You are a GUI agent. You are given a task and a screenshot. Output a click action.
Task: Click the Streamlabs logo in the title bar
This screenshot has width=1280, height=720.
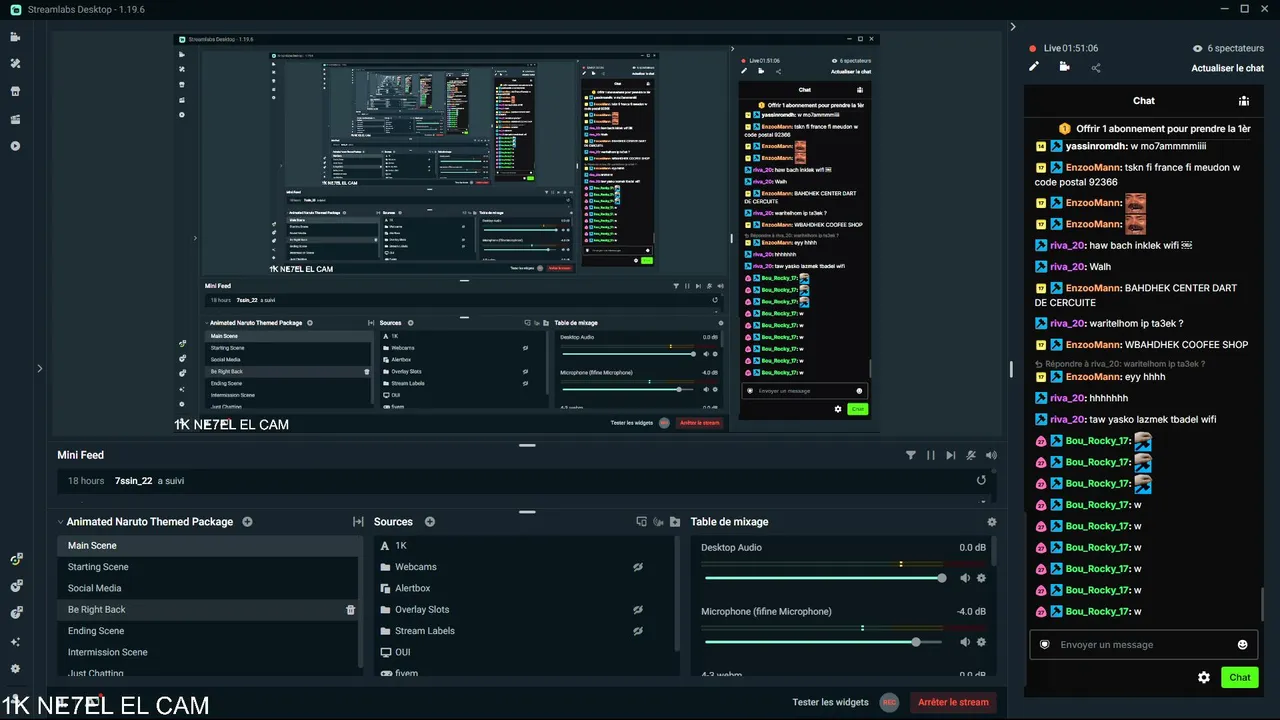pos(15,9)
